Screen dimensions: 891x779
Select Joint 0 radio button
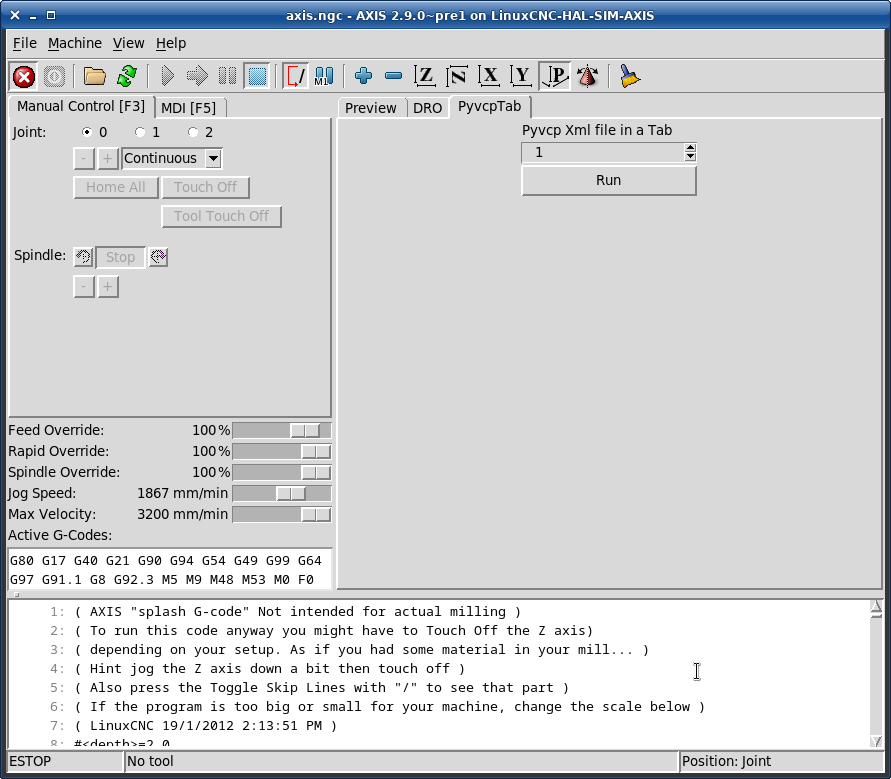[87, 132]
